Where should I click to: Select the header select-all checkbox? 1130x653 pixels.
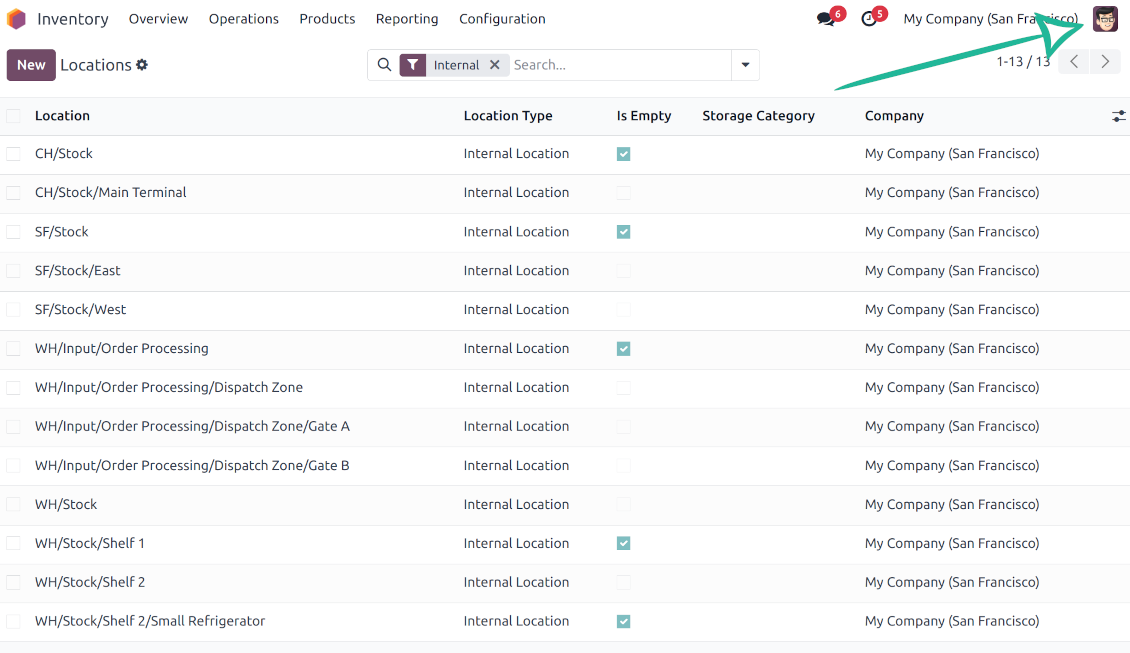[13, 116]
